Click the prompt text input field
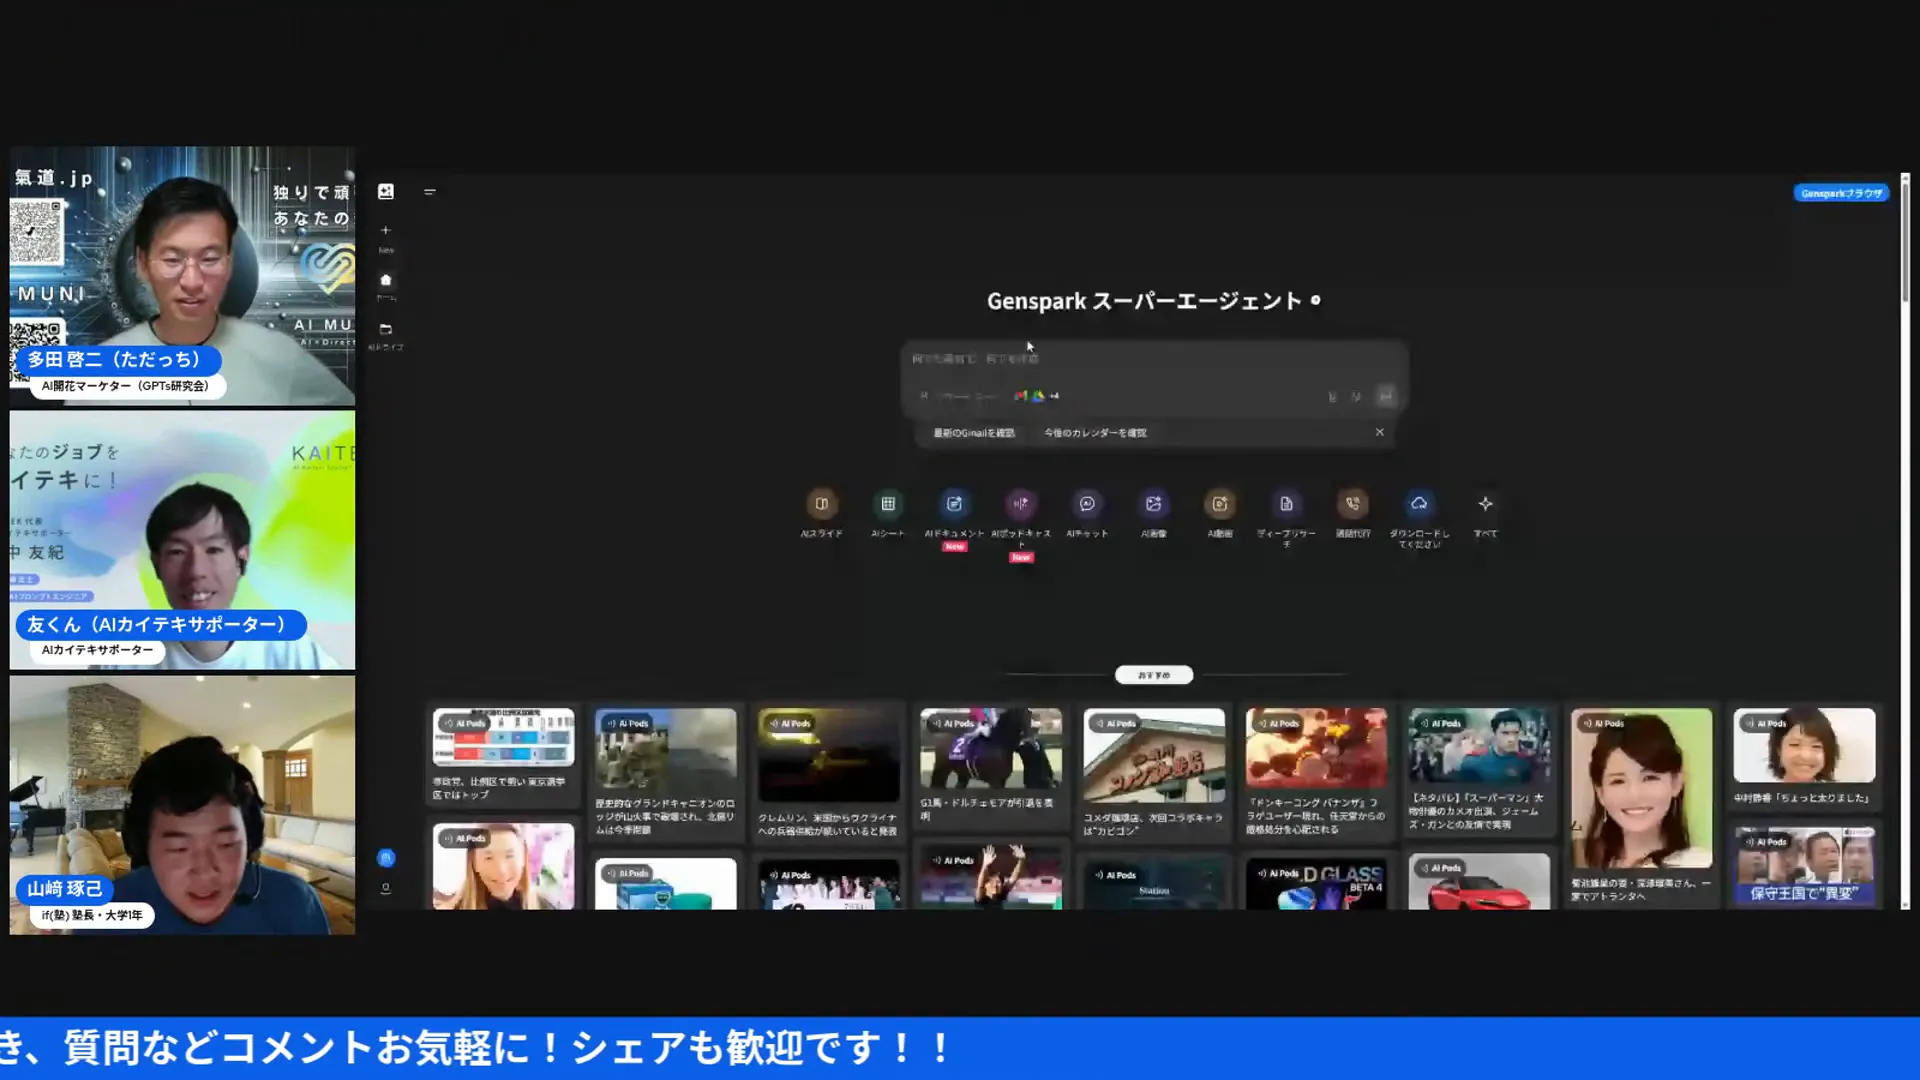This screenshot has height=1080, width=1920. coord(1154,359)
